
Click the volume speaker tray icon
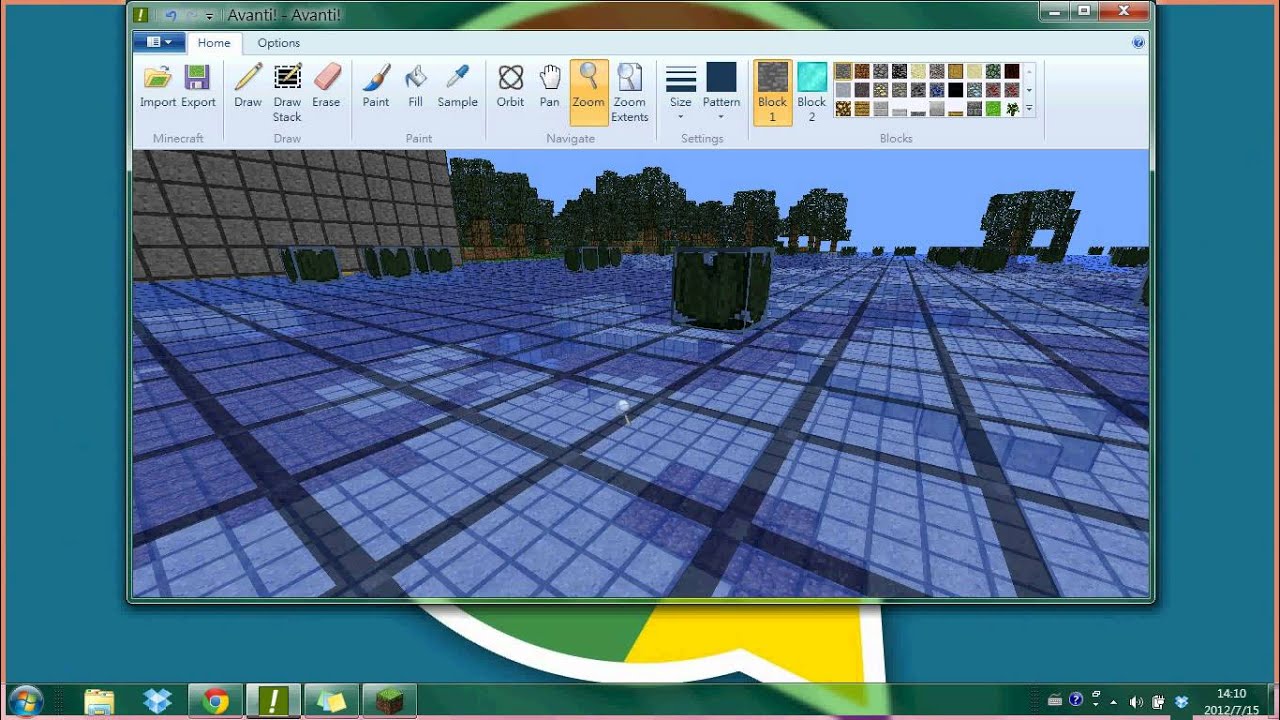pyautogui.click(x=1136, y=701)
